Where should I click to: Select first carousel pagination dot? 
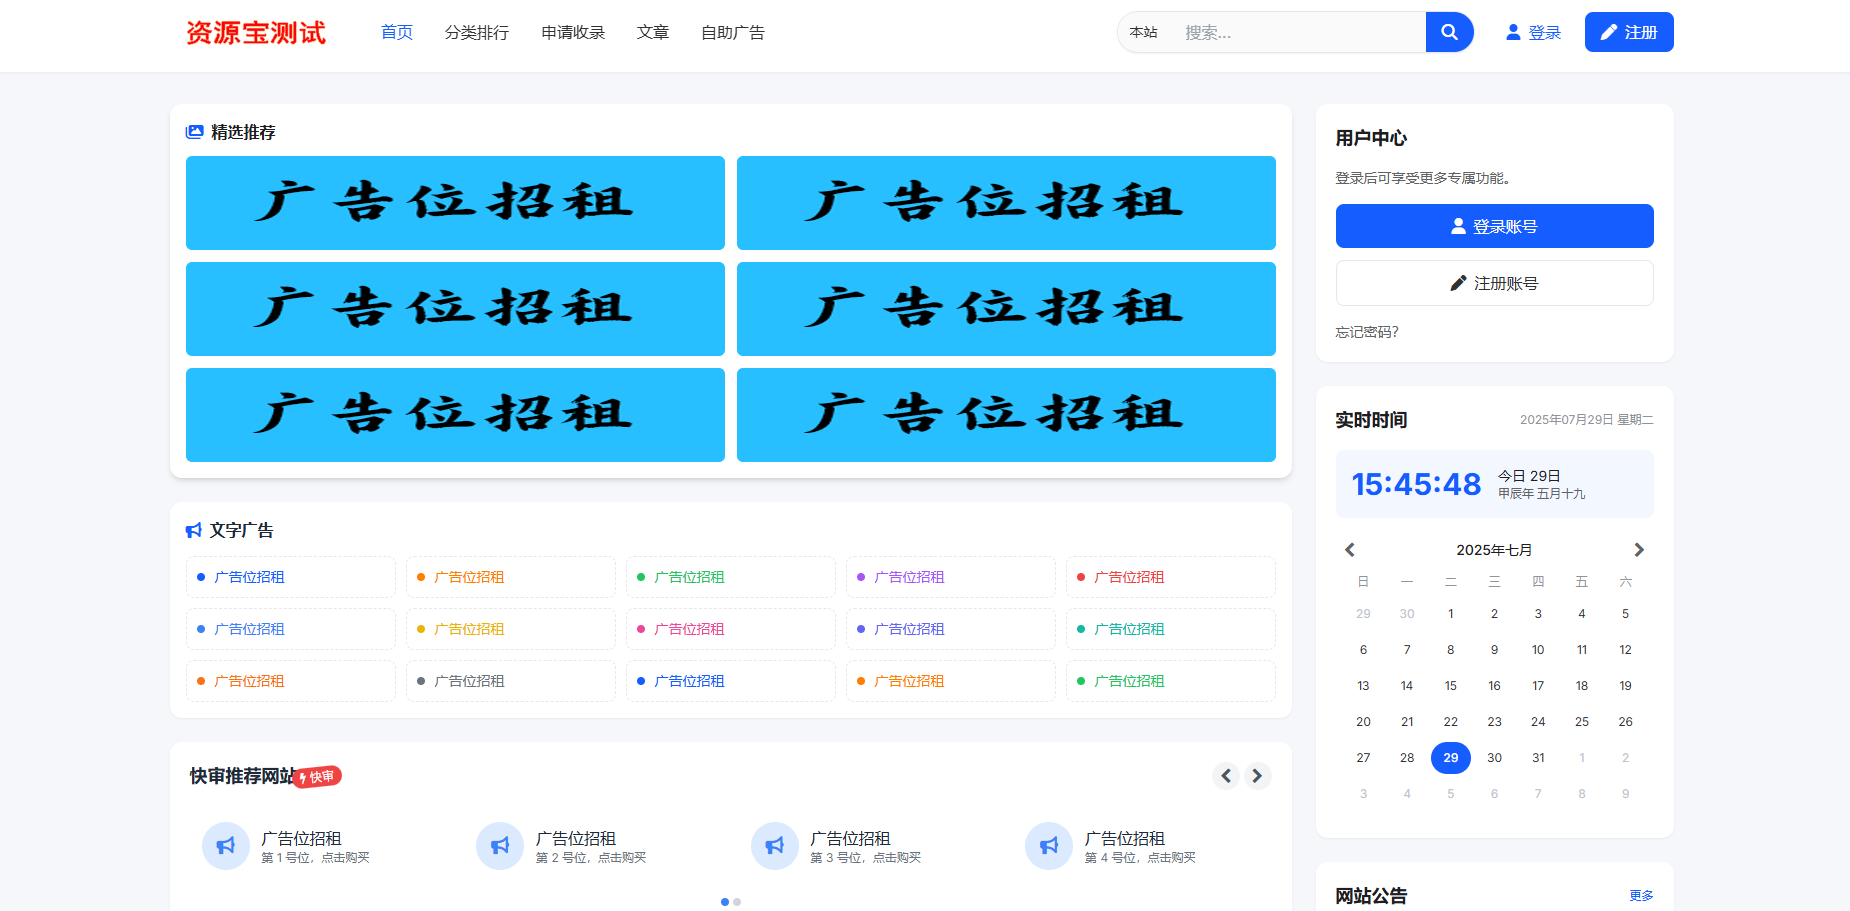(725, 902)
